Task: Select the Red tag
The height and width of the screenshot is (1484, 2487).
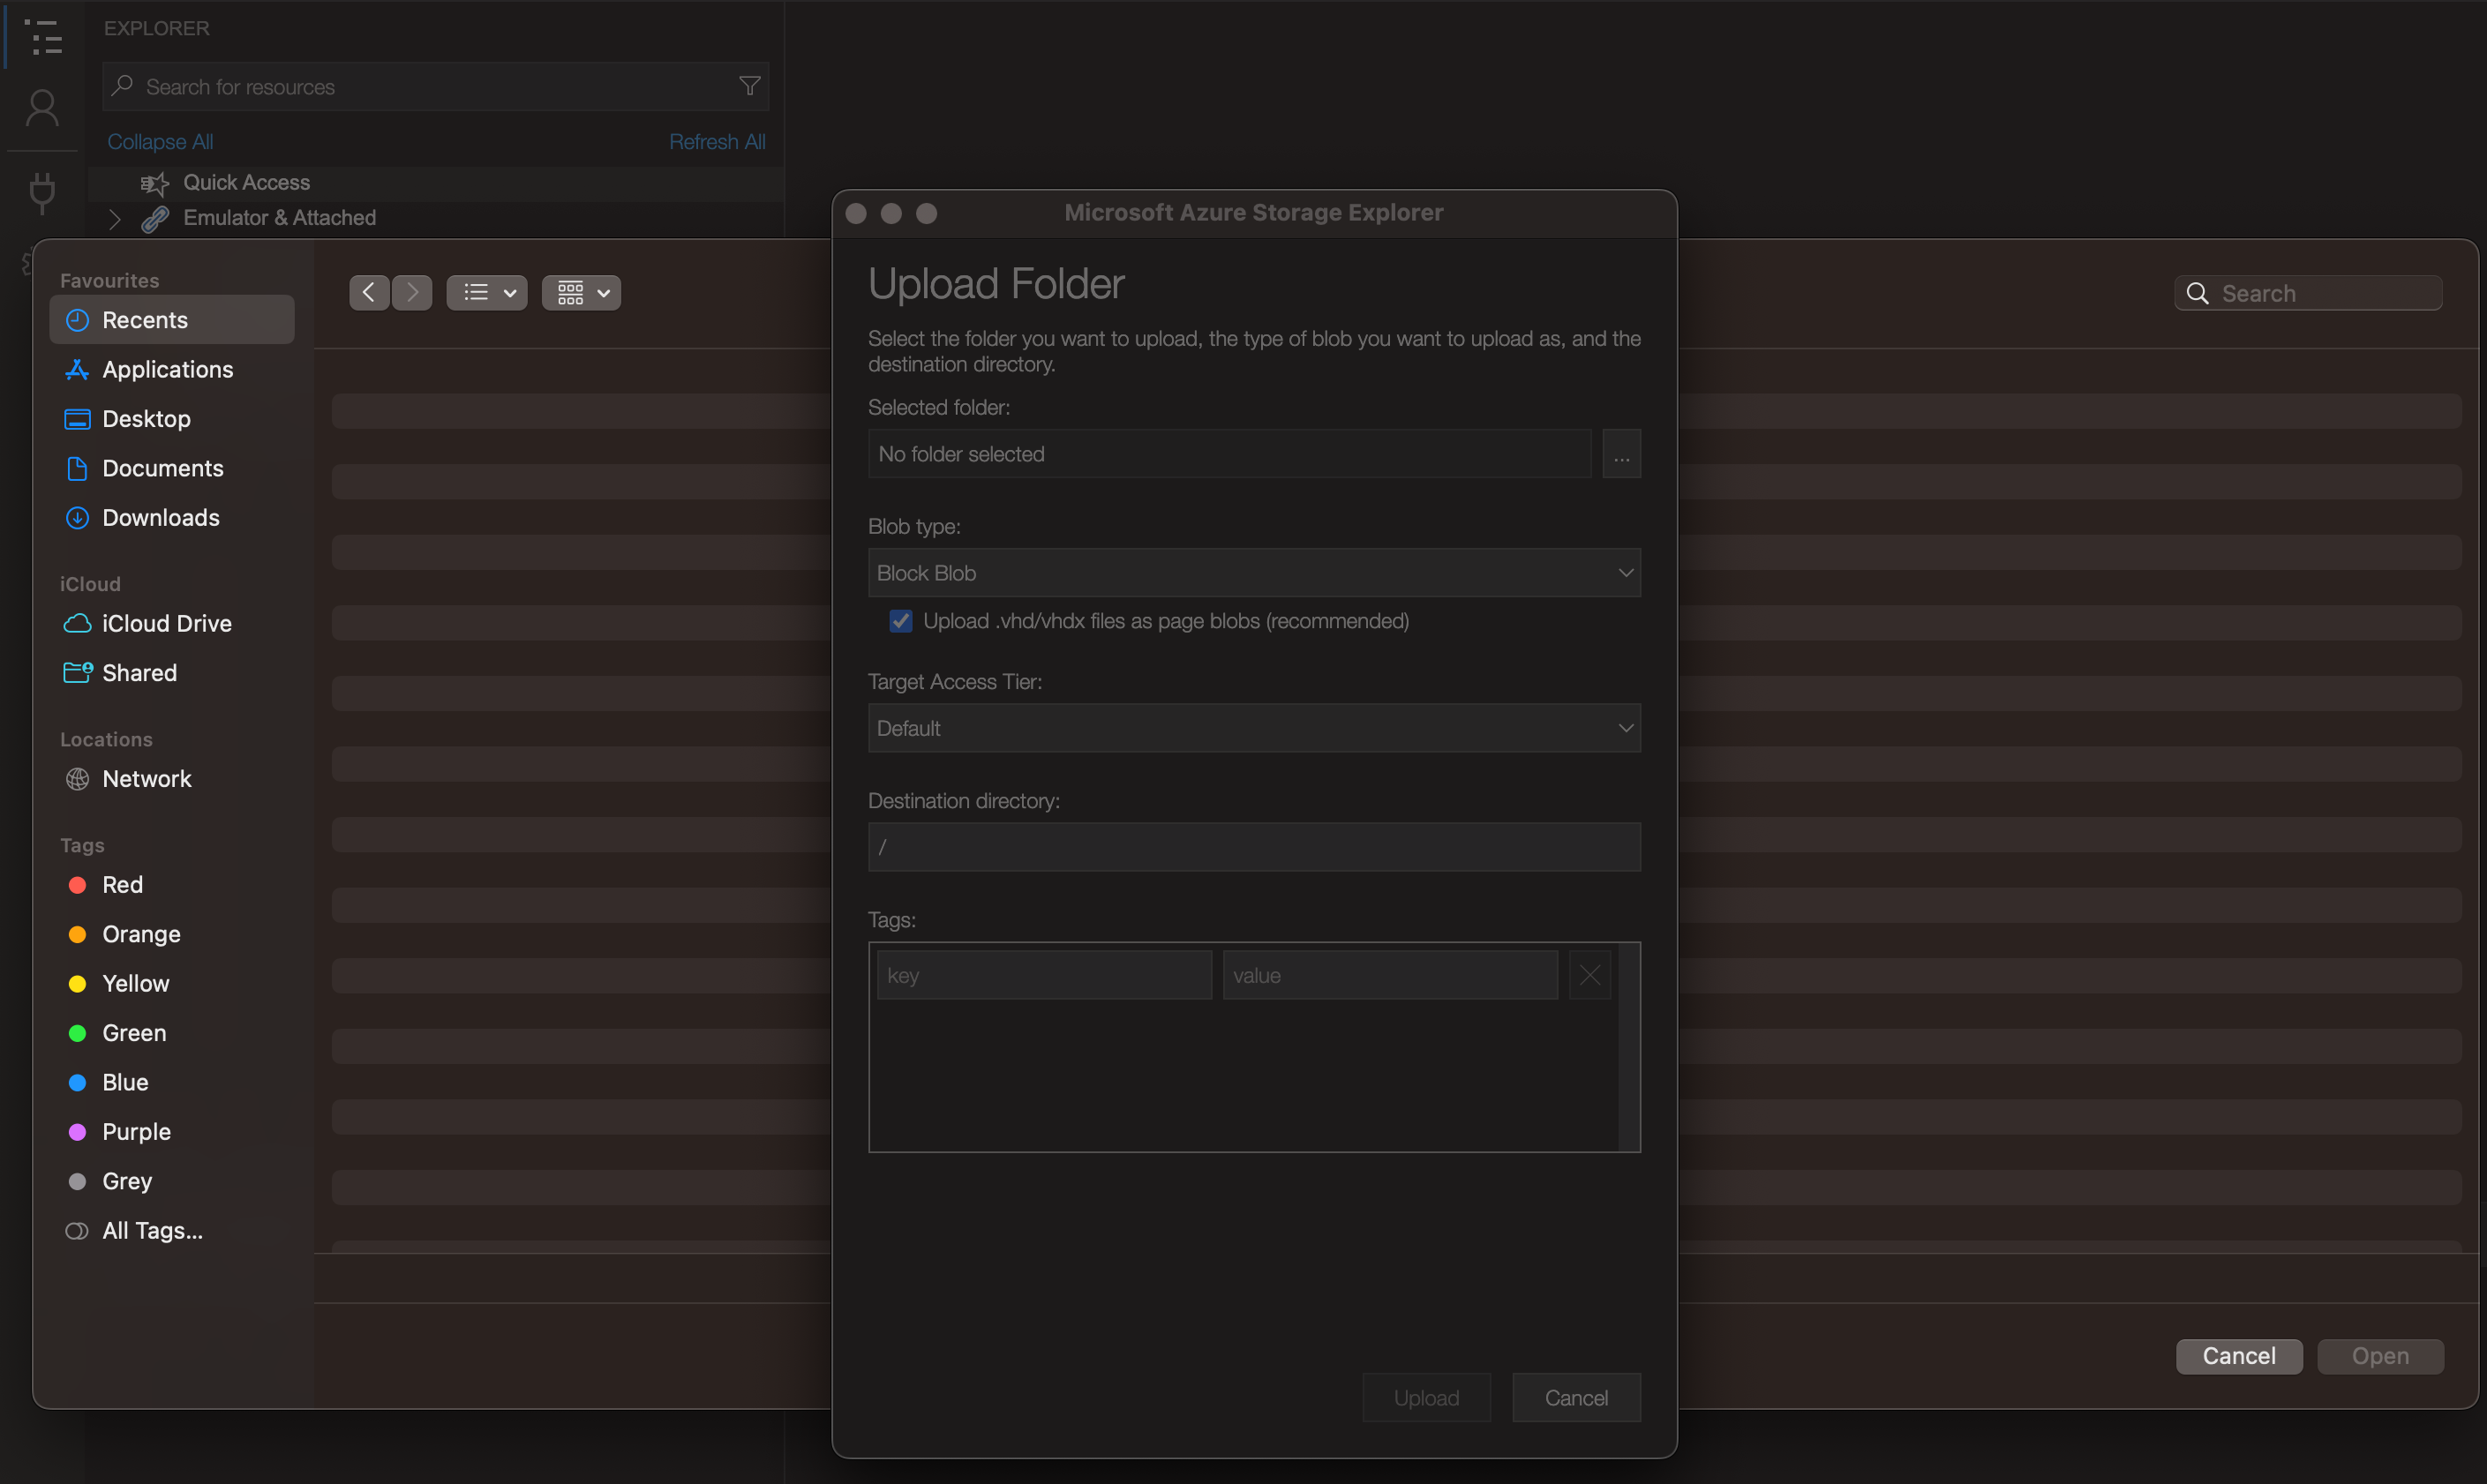Action: pyautogui.click(x=172, y=885)
